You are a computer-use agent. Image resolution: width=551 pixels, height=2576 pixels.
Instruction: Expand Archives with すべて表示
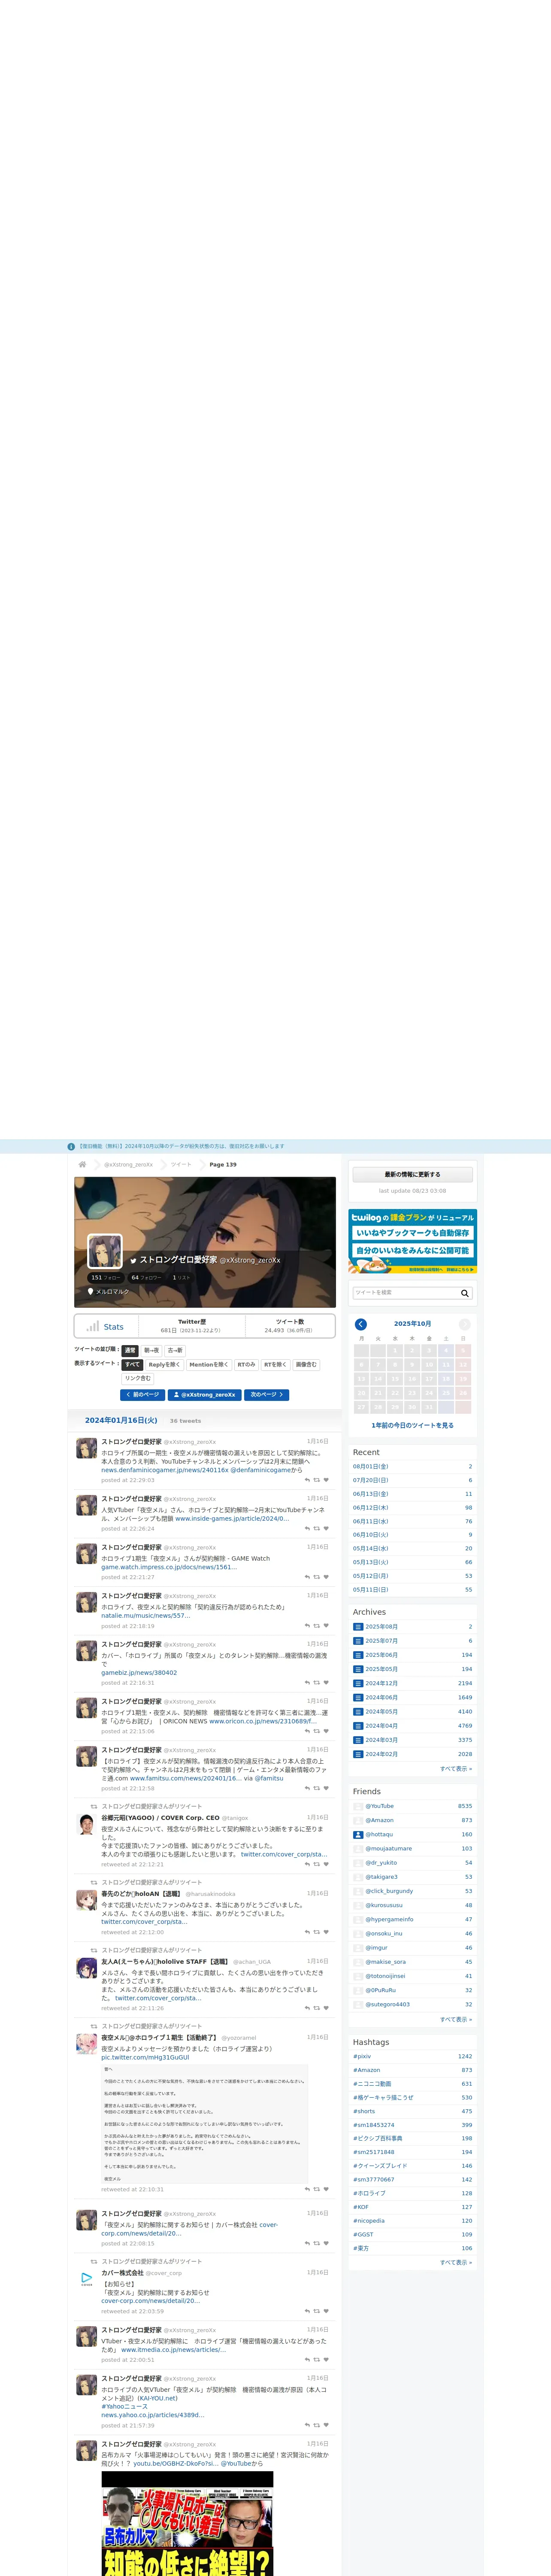click(x=456, y=1769)
